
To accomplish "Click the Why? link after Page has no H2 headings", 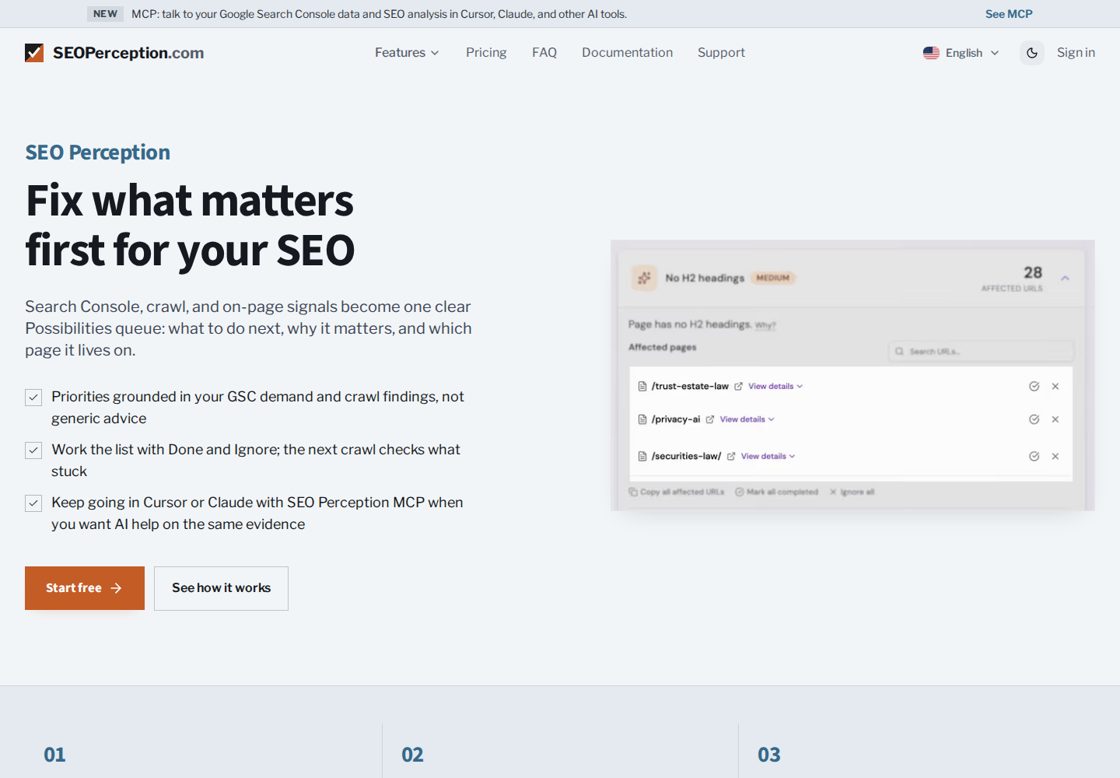I will coord(765,326).
